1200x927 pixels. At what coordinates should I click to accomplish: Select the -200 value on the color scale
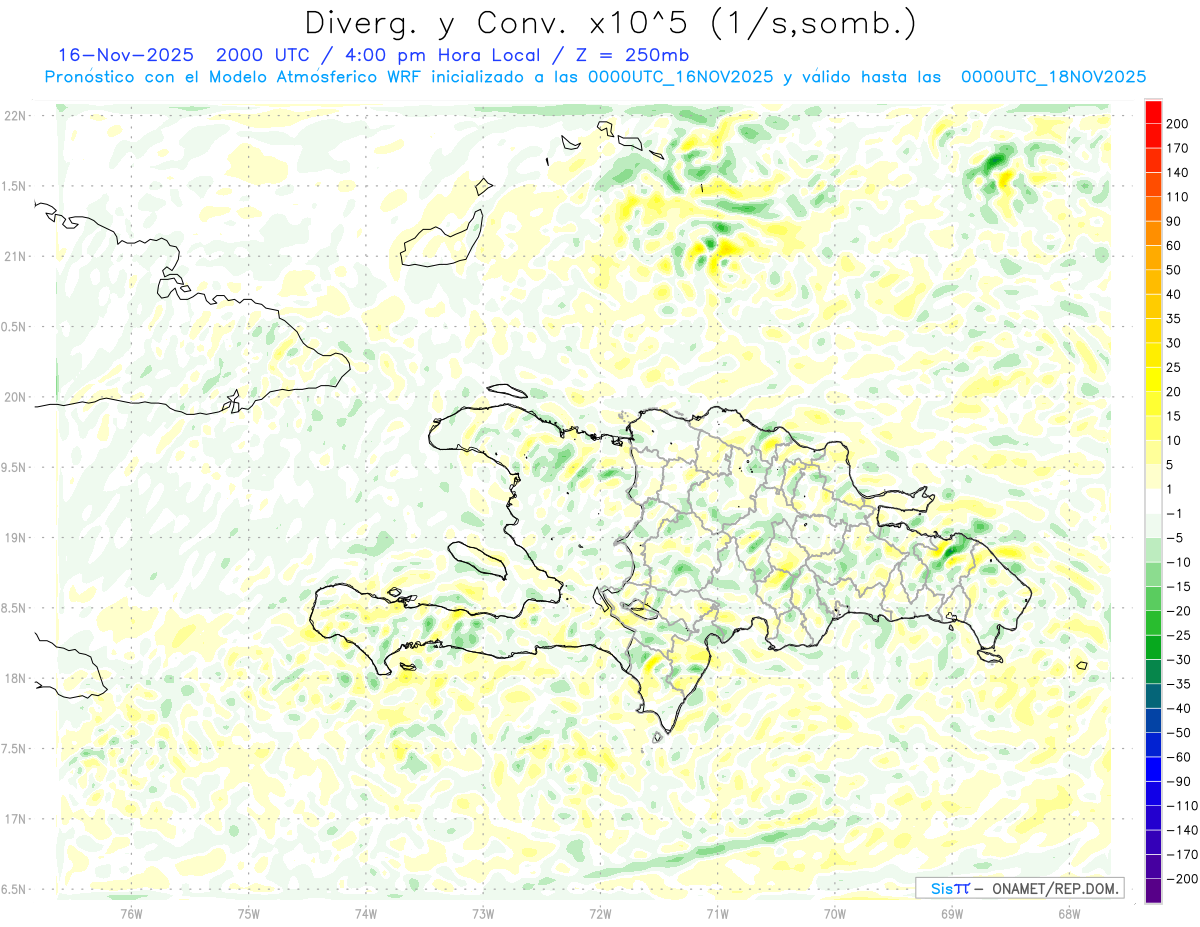[x=1183, y=879]
